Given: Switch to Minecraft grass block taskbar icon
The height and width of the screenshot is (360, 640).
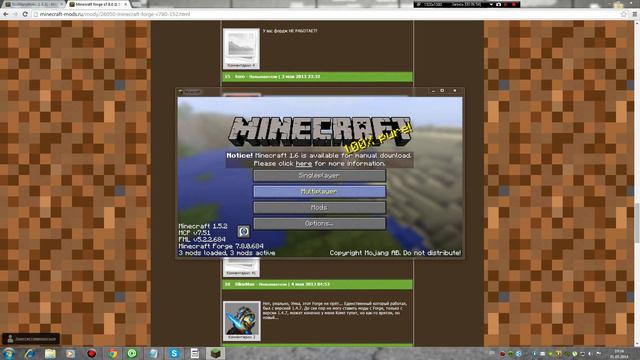Looking at the screenshot, I should [x=216, y=353].
